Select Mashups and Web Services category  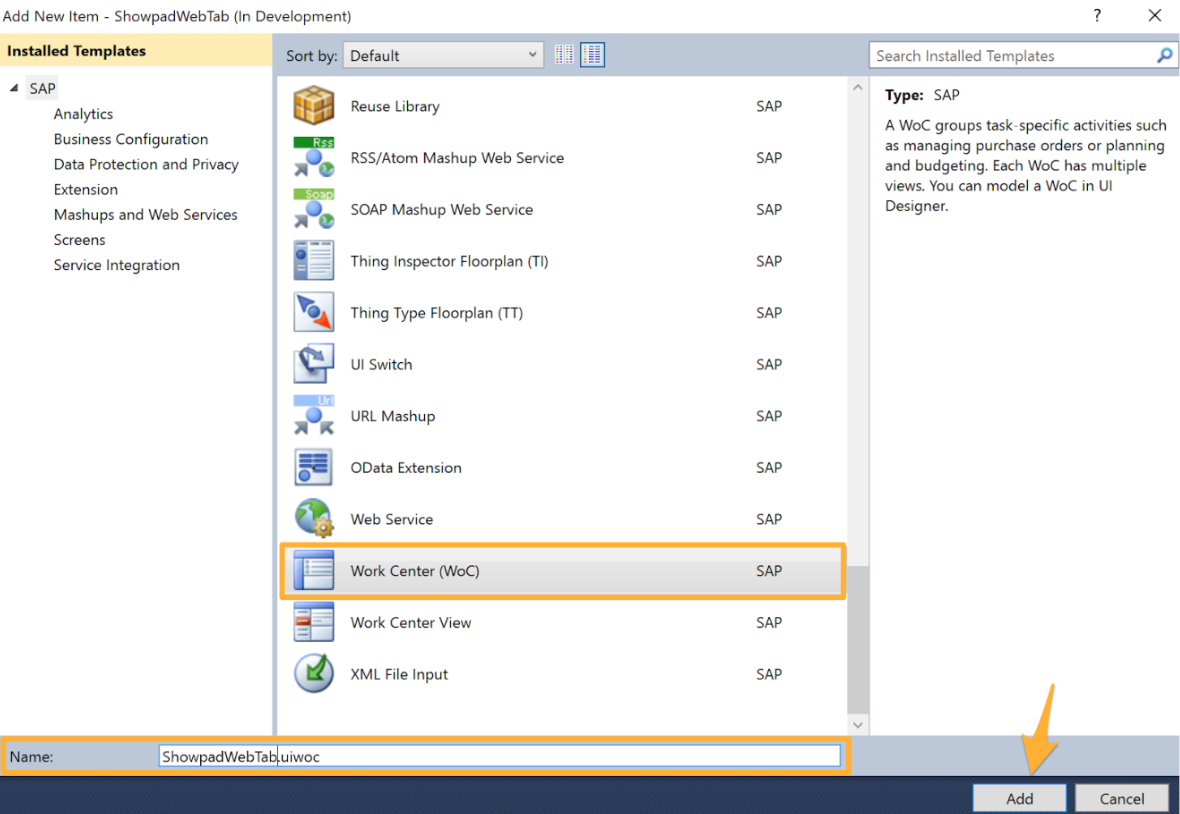pyautogui.click(x=145, y=215)
